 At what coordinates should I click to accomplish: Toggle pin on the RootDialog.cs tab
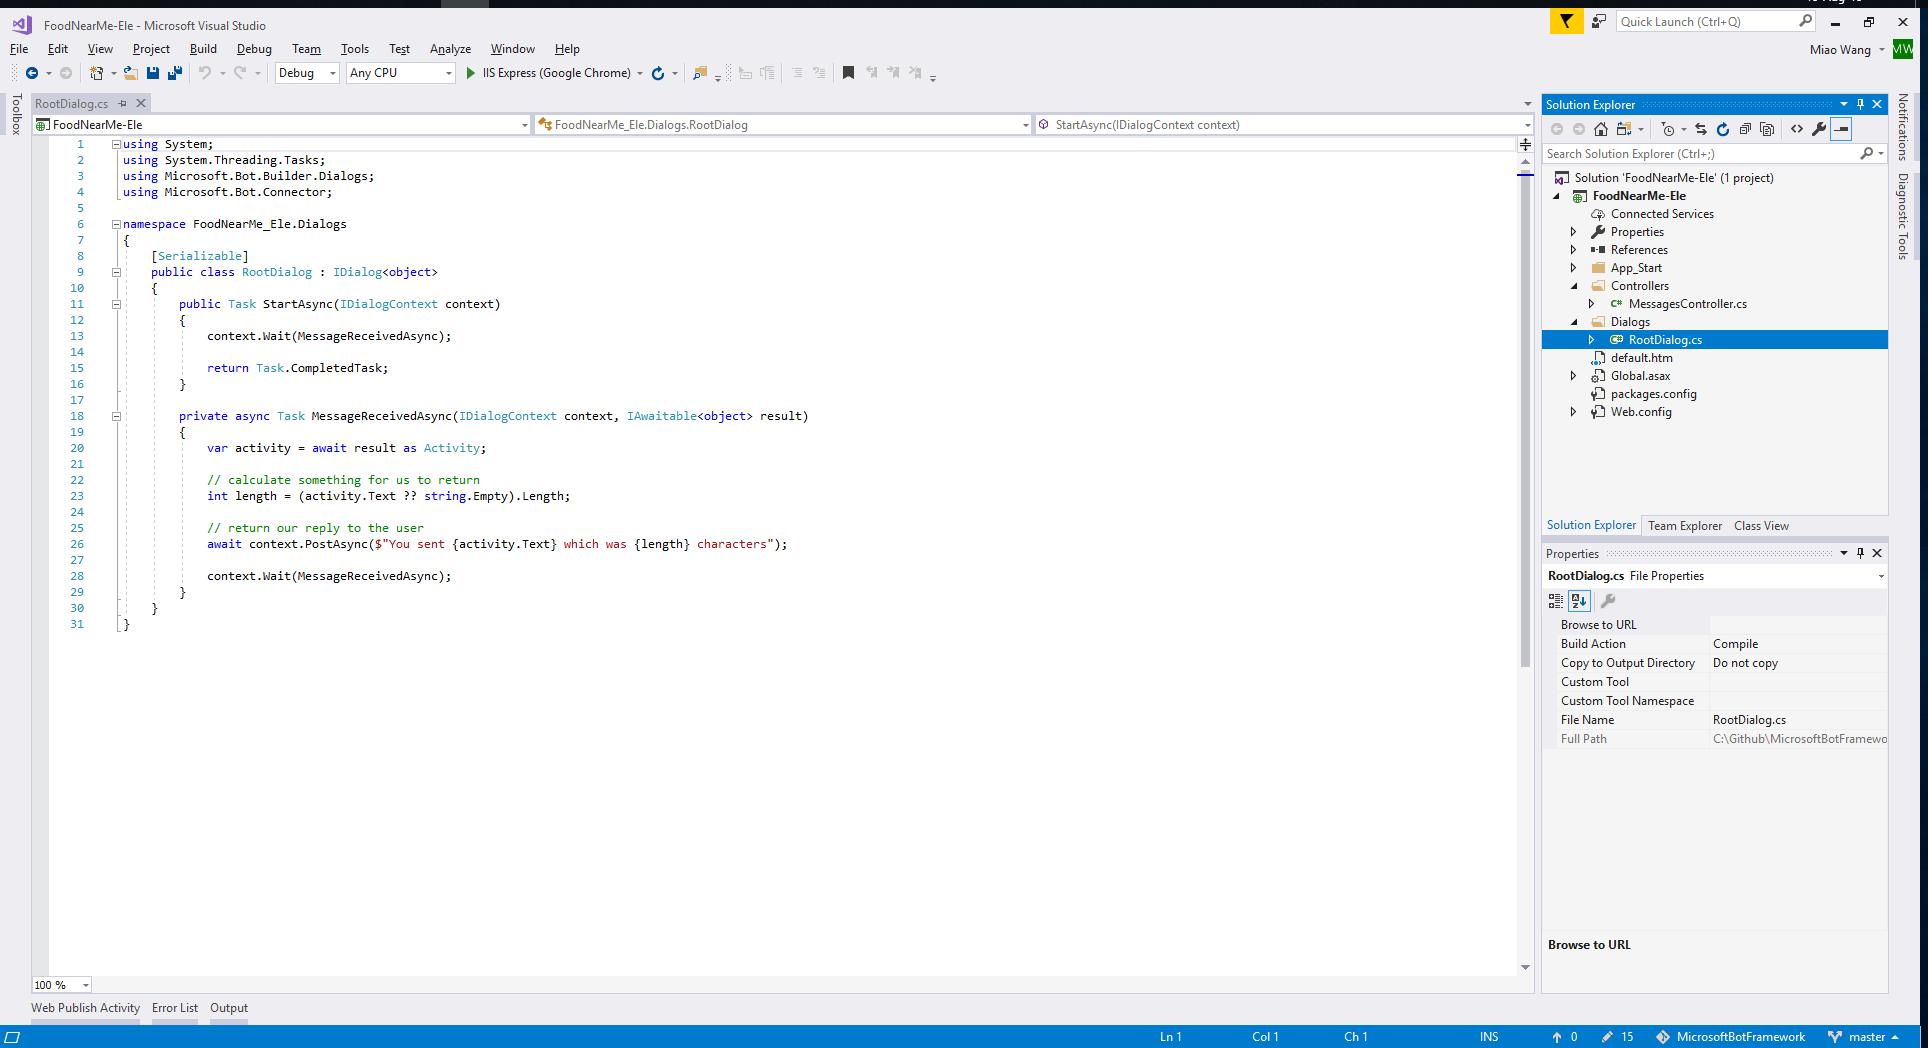(x=123, y=103)
